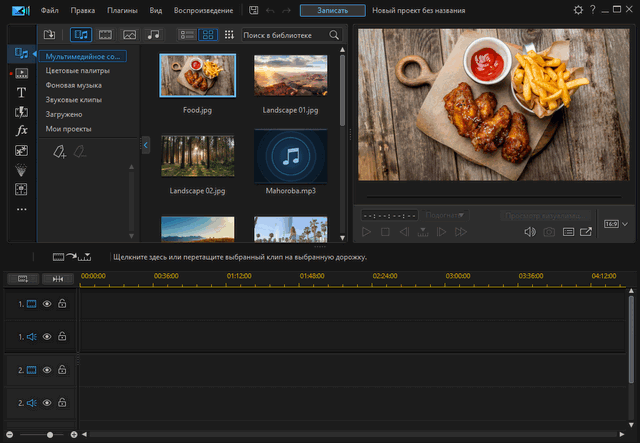Collapse the library side panel arrow
The image size is (640, 443).
(x=145, y=146)
